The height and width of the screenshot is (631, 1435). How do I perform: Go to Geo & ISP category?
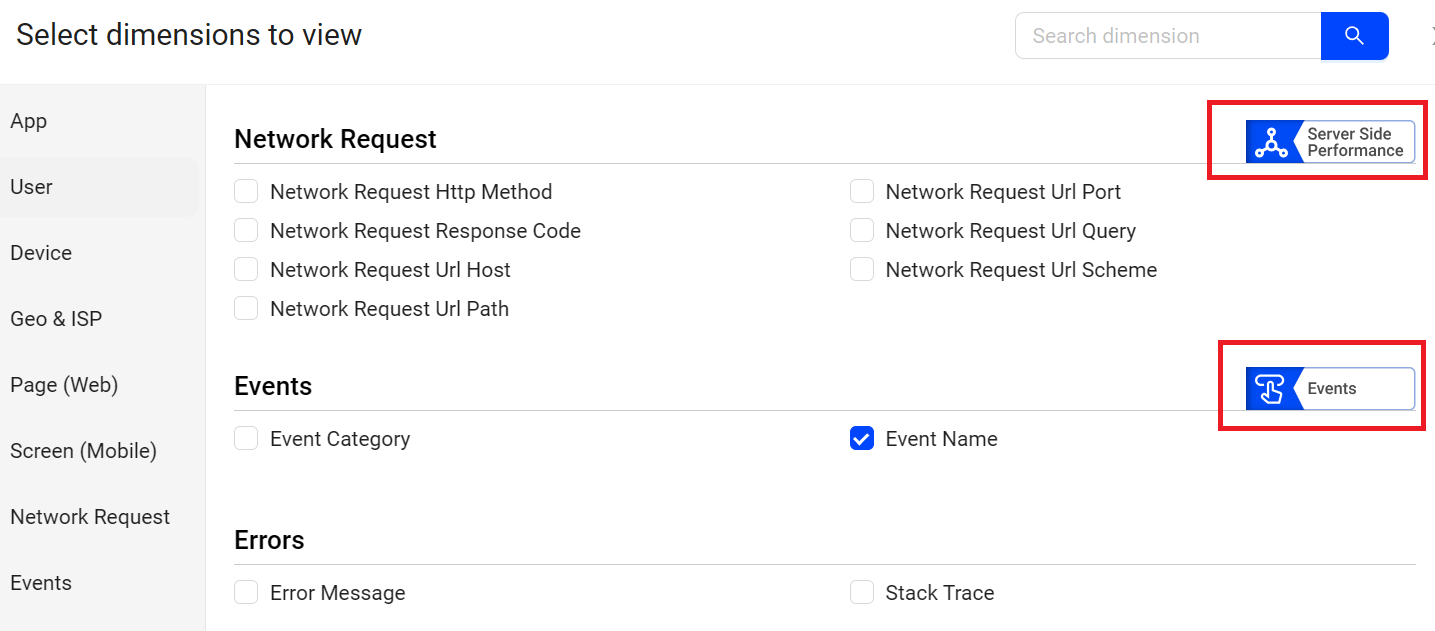click(56, 319)
